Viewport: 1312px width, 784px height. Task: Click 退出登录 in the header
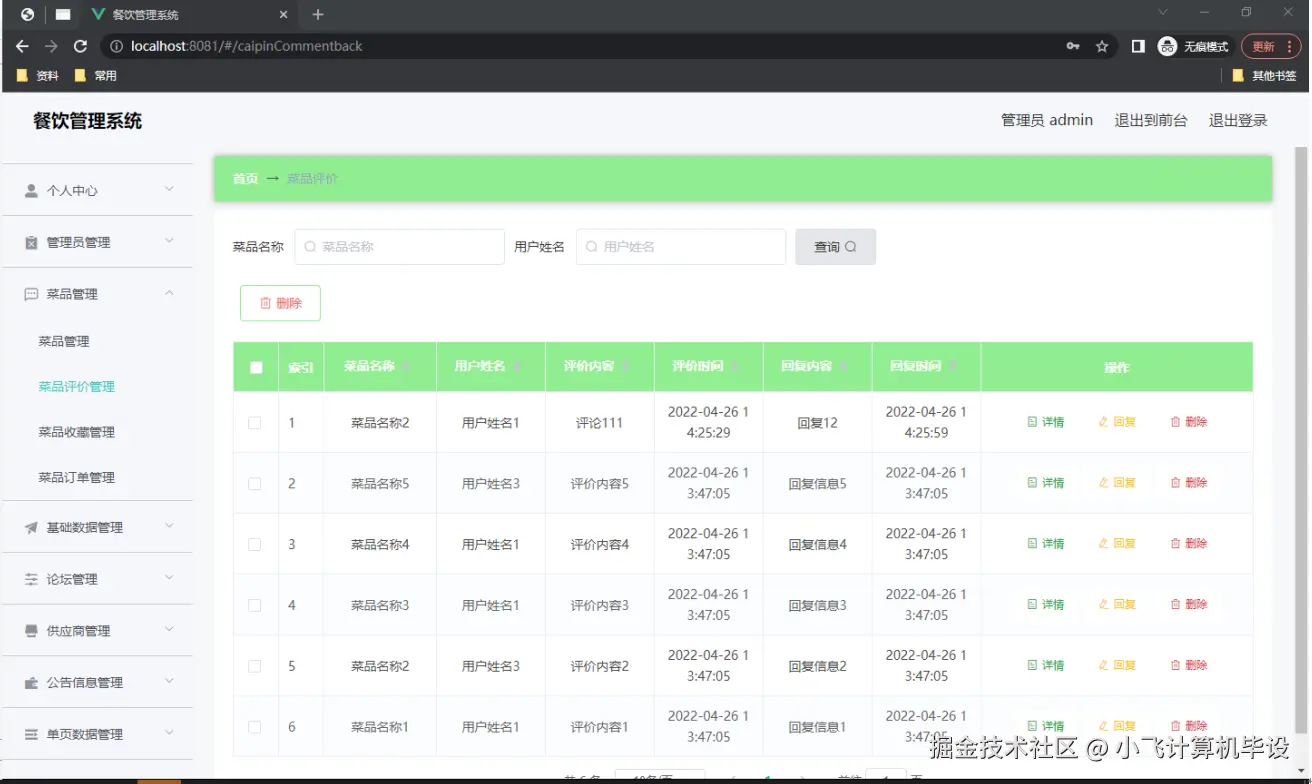click(x=1238, y=120)
